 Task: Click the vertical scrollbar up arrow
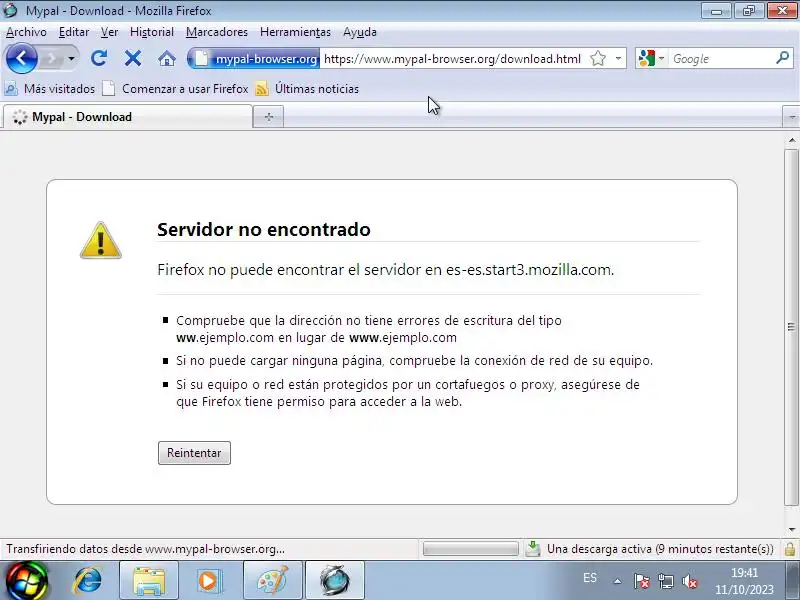click(x=792, y=140)
